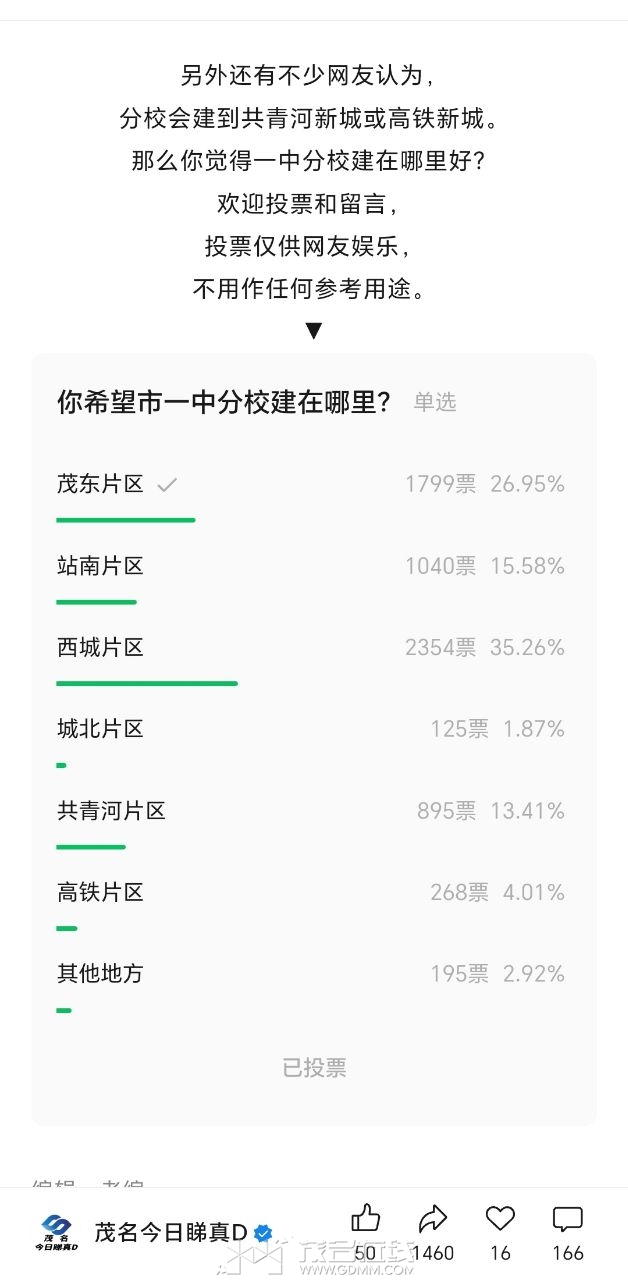Tap the 单选 label beside the poll title
Image resolution: width=628 pixels, height=1280 pixels.
click(x=435, y=402)
